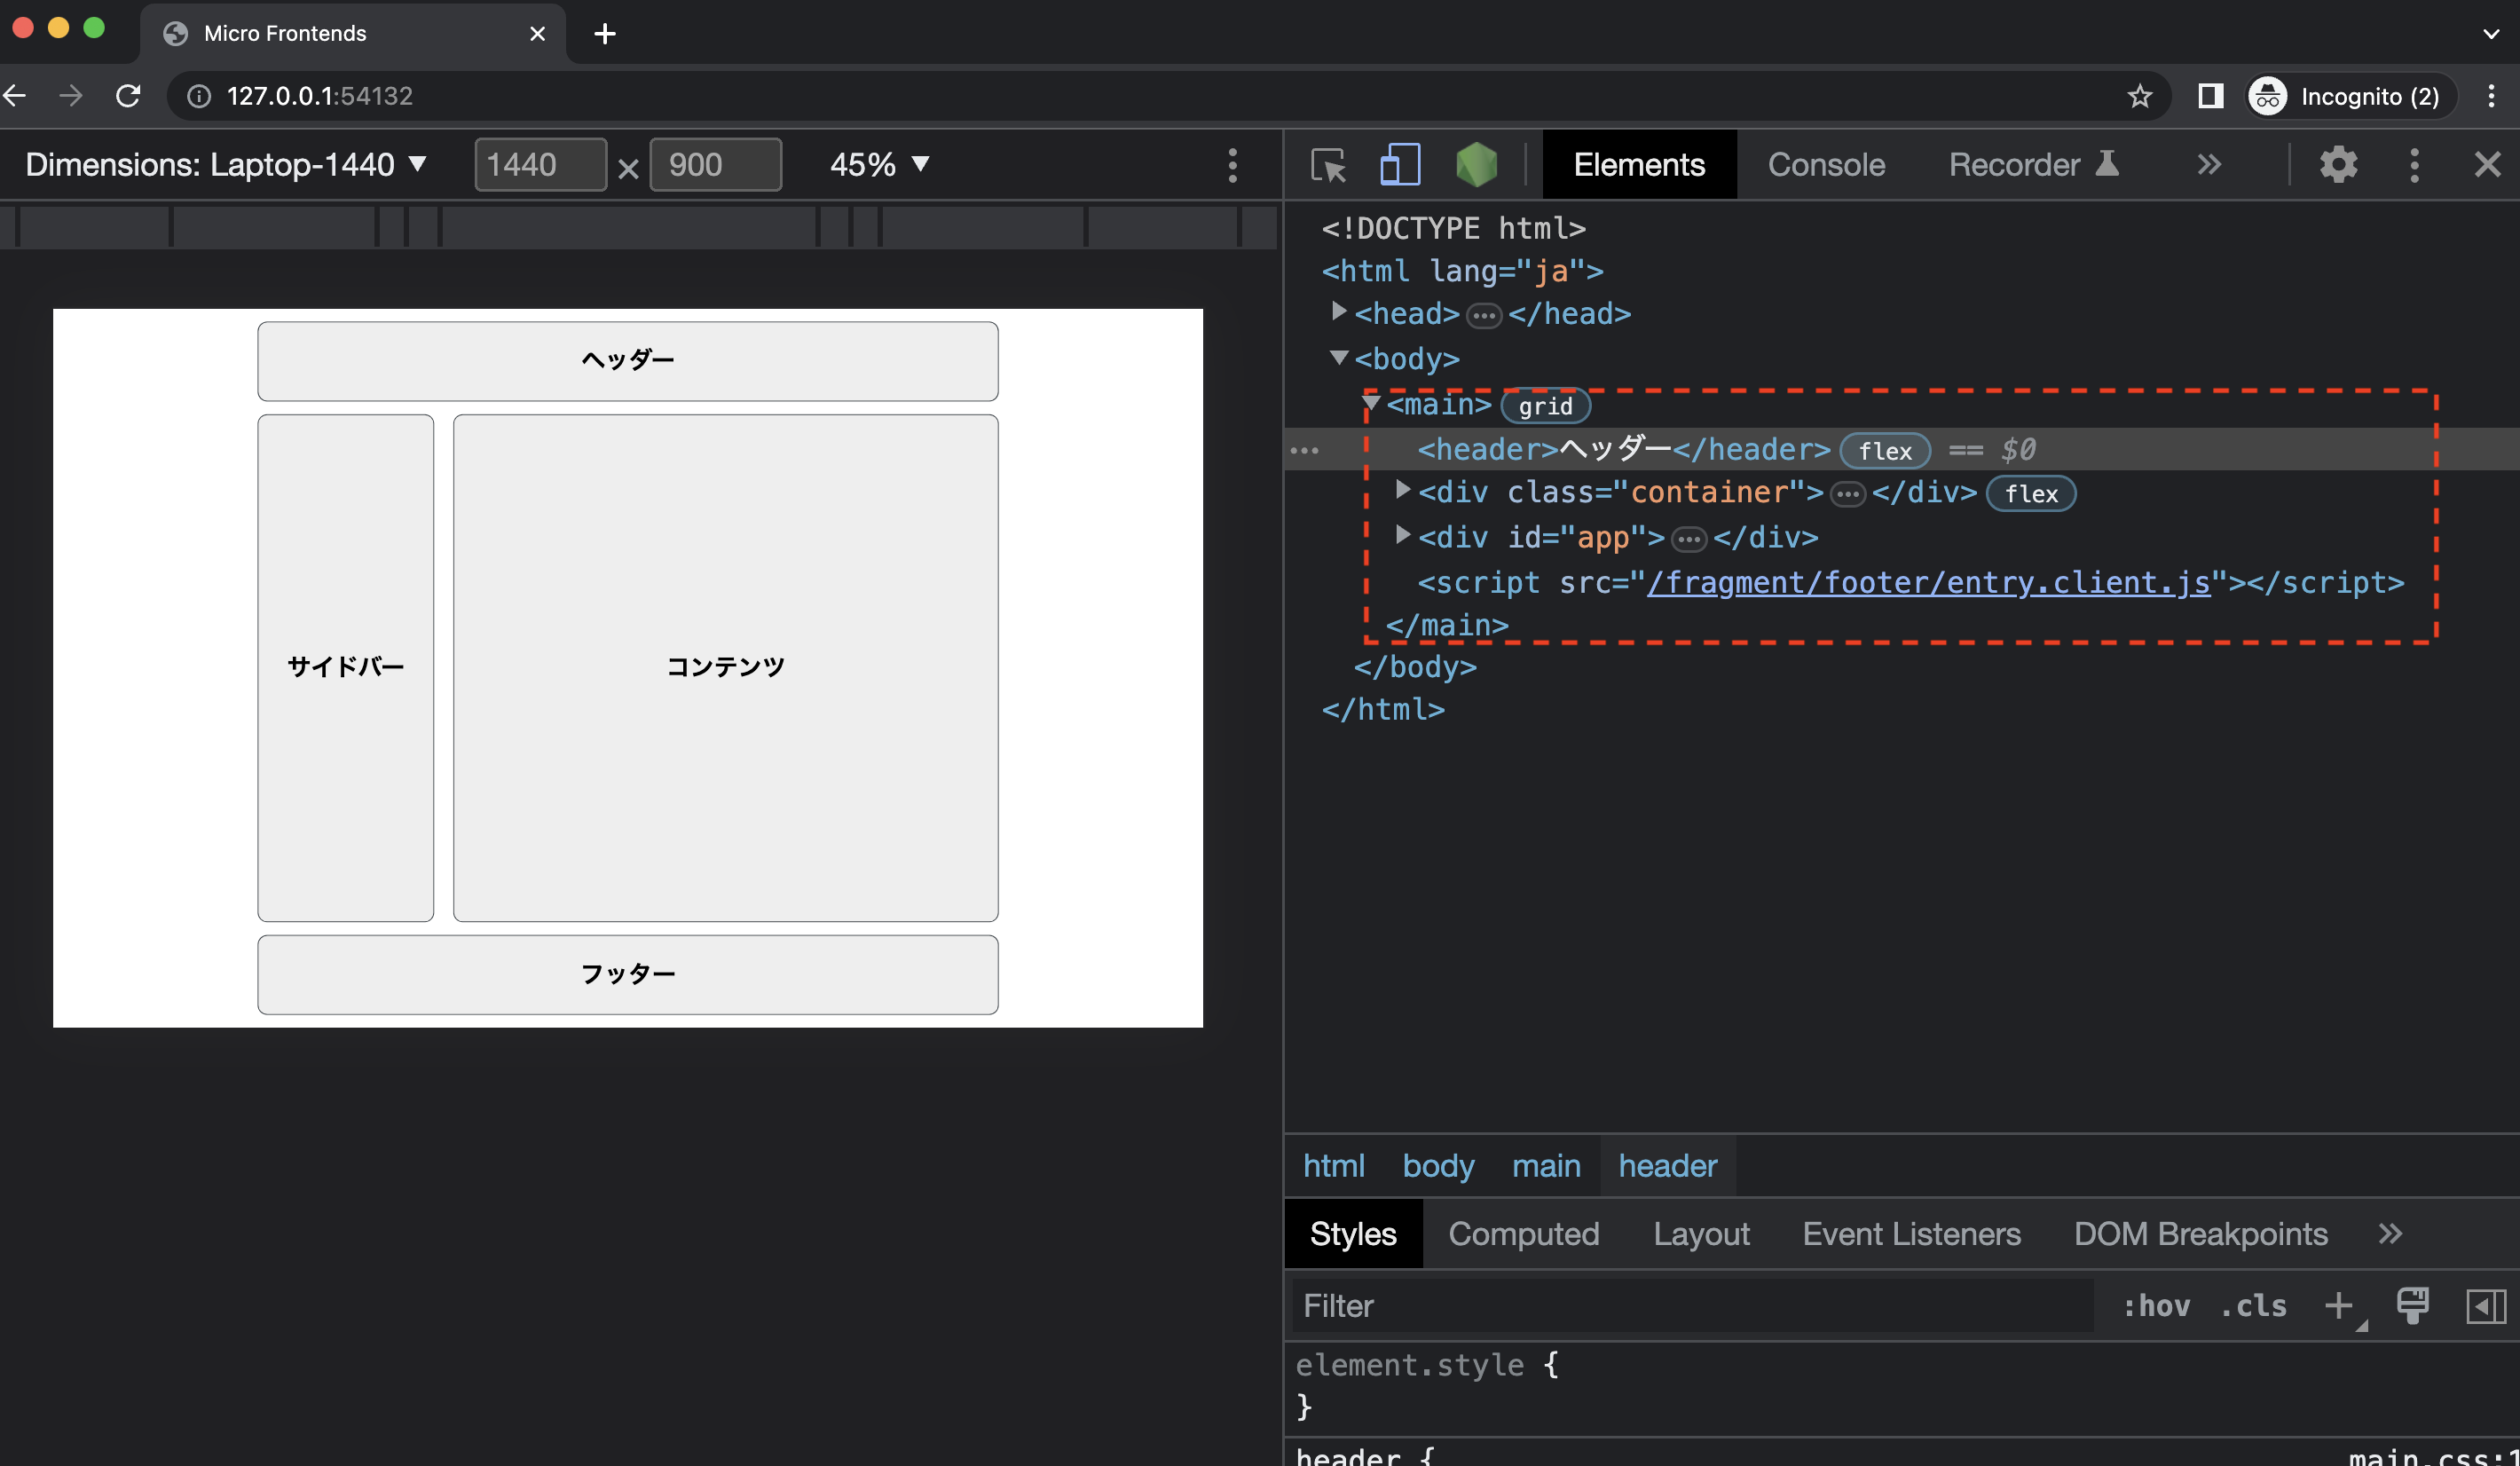This screenshot has height=1466, width=2520.
Task: Click the ヘッダー box in page
Action: (628, 361)
